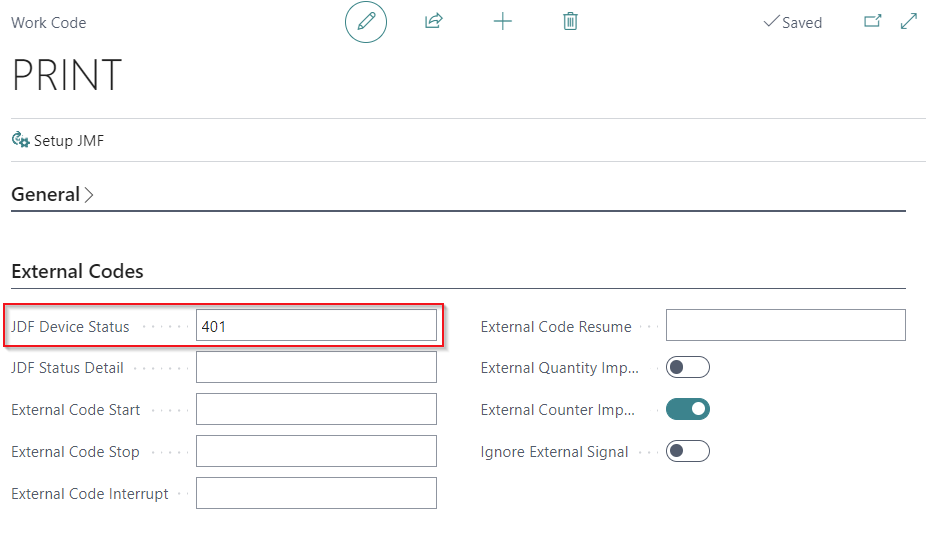Click the Setup JMF gear icon
The height and width of the screenshot is (535, 935).
(20, 140)
